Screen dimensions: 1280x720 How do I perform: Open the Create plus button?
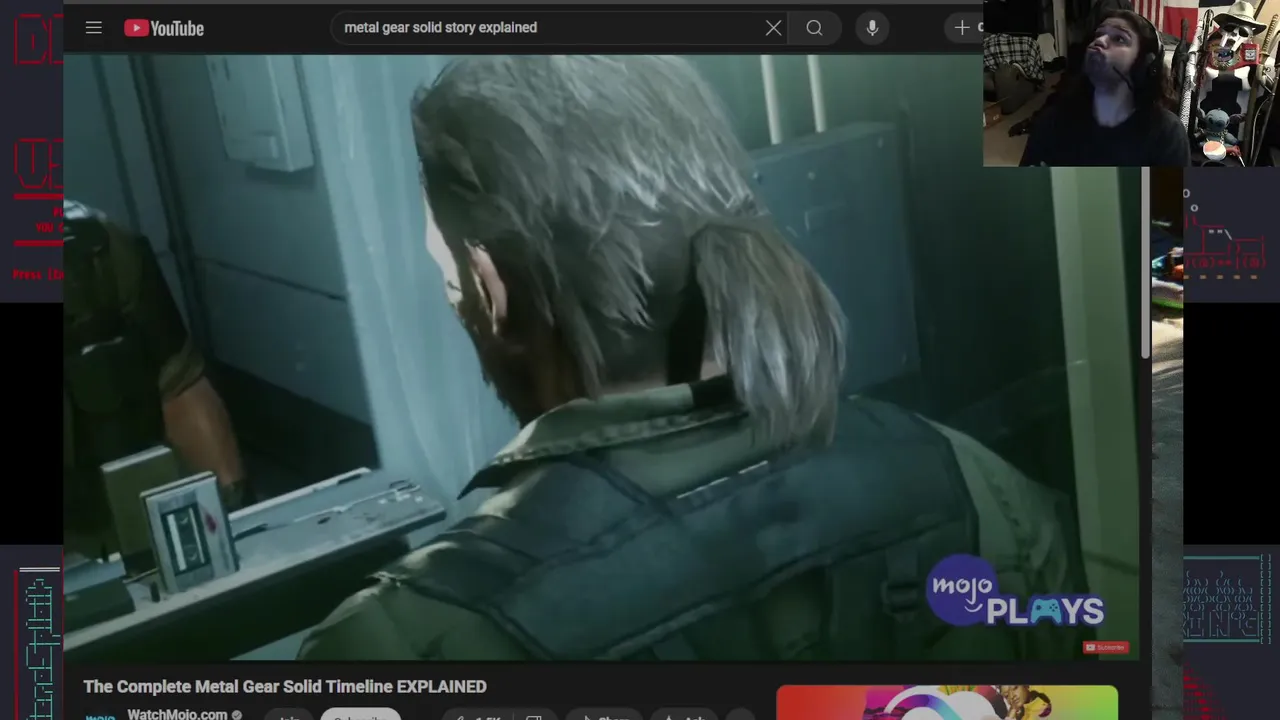(965, 28)
